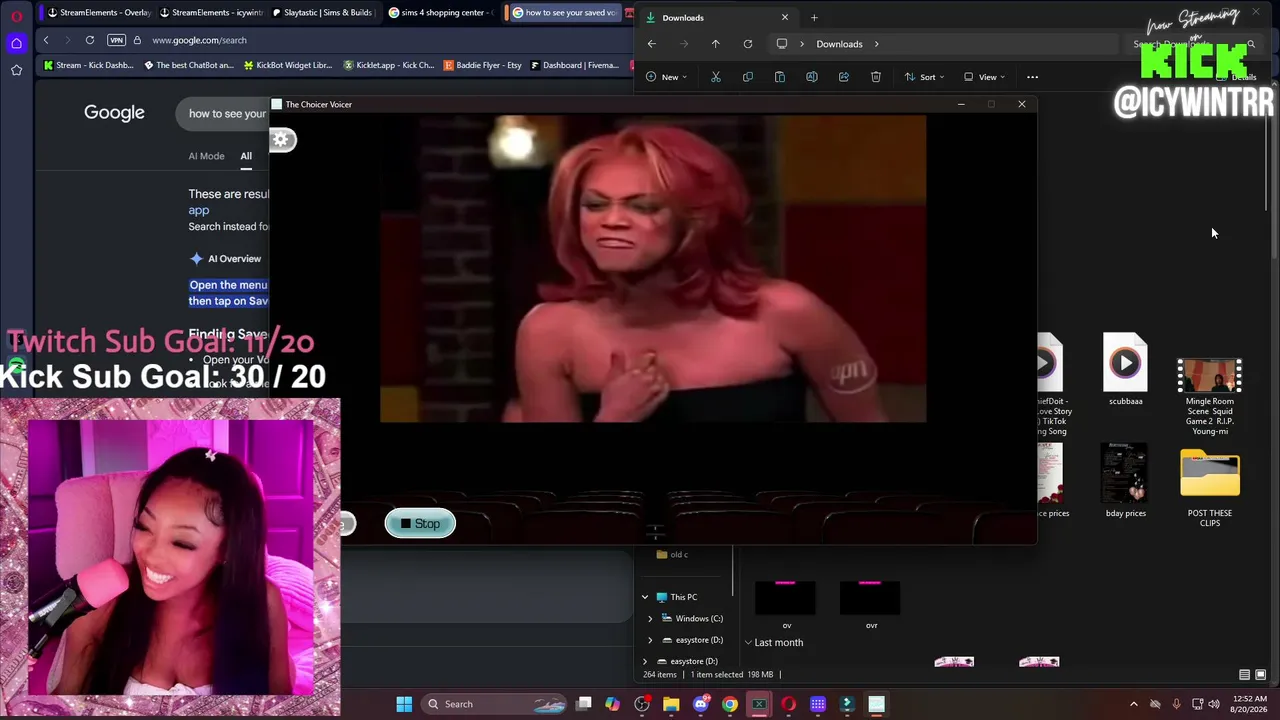
Task: Open Kicklet.app bookmark
Action: (388, 65)
